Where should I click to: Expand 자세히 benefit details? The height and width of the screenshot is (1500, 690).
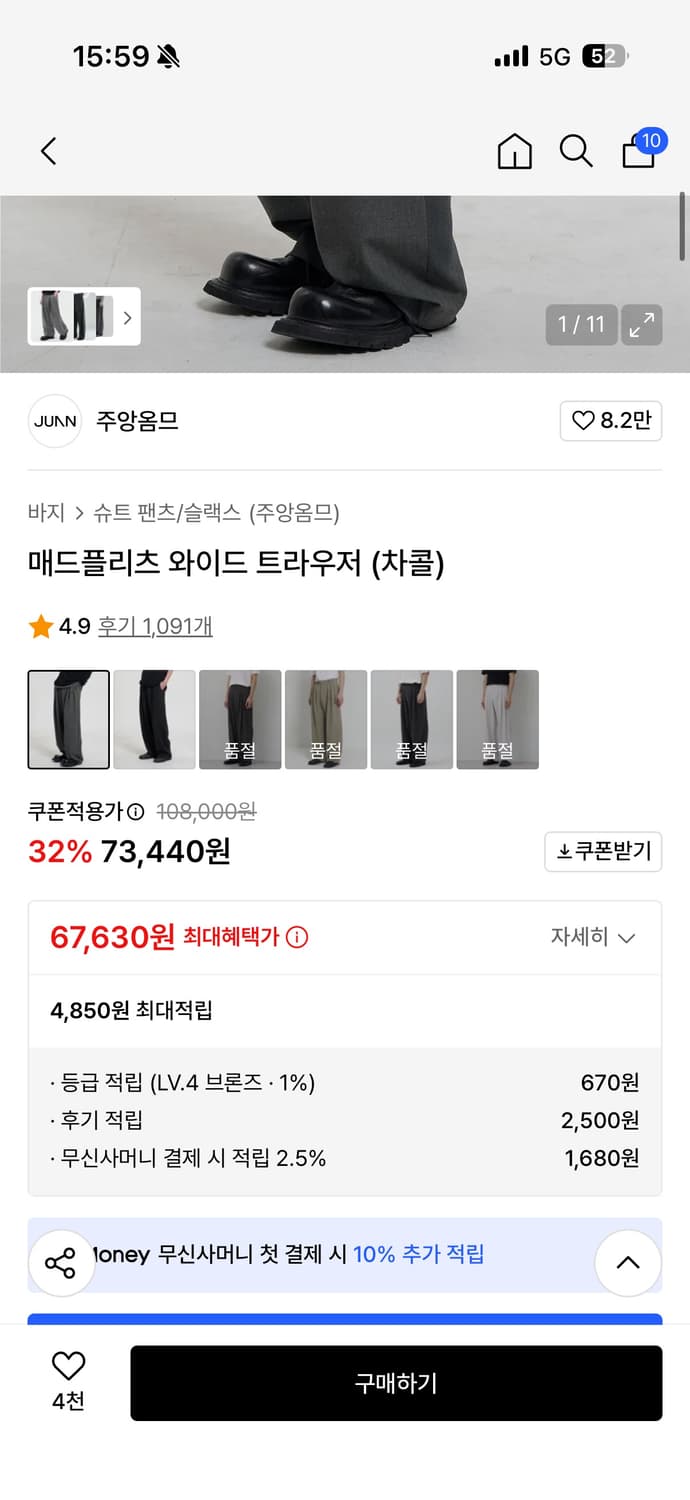tap(592, 937)
